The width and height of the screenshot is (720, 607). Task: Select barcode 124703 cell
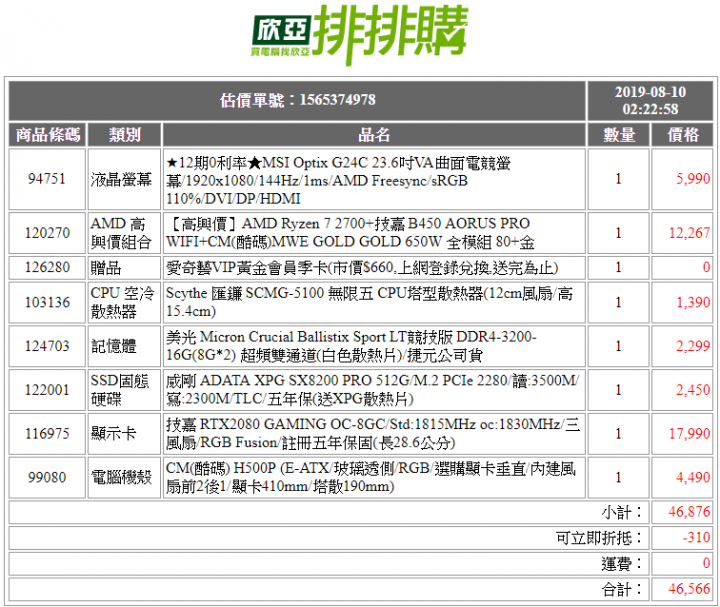pos(47,346)
